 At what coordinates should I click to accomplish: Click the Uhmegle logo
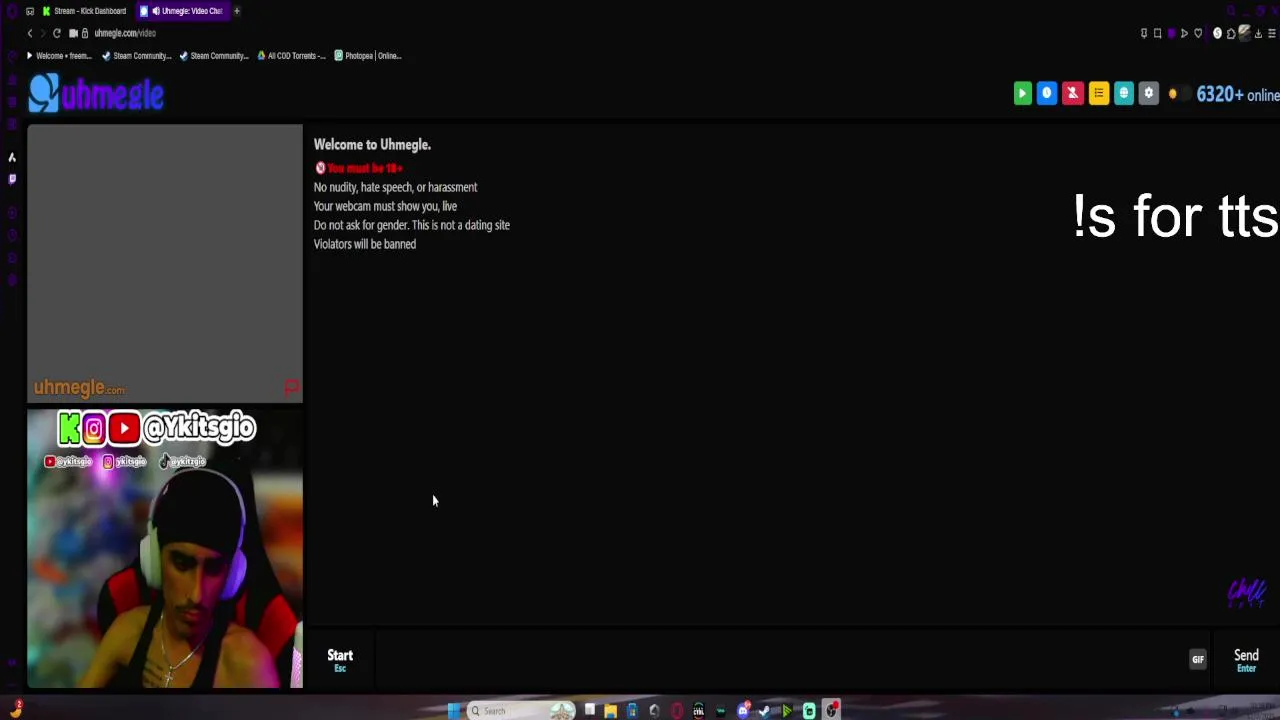pos(96,94)
